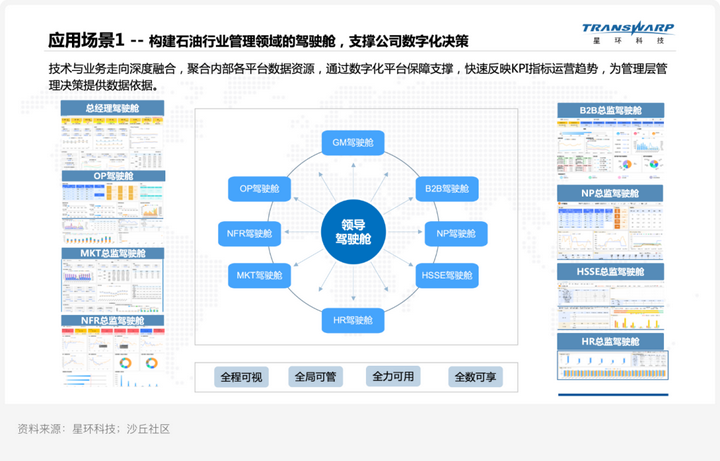Open the NFR驾驶舱 node
Screen dimensions: 720x461
pos(249,234)
